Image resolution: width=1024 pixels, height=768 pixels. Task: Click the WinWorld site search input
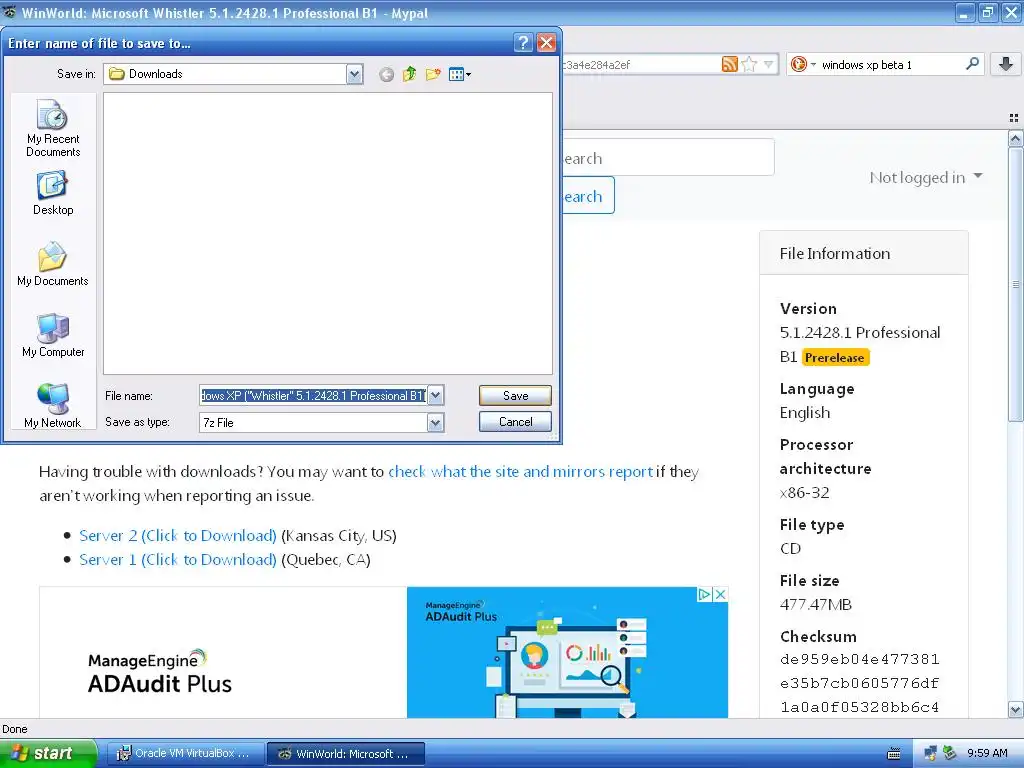point(668,157)
